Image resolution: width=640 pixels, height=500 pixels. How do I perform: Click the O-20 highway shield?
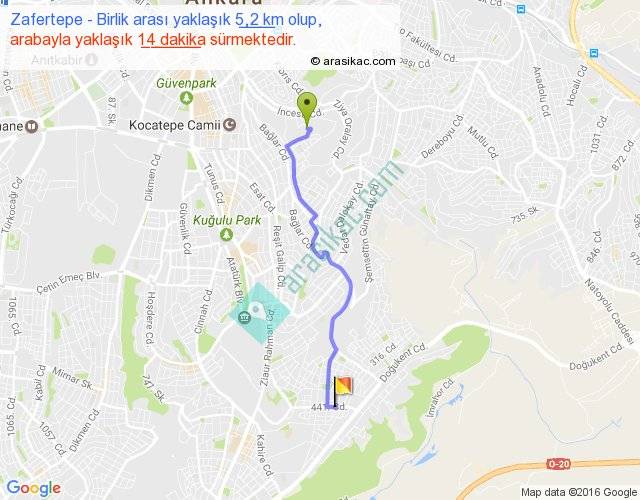click(559, 464)
